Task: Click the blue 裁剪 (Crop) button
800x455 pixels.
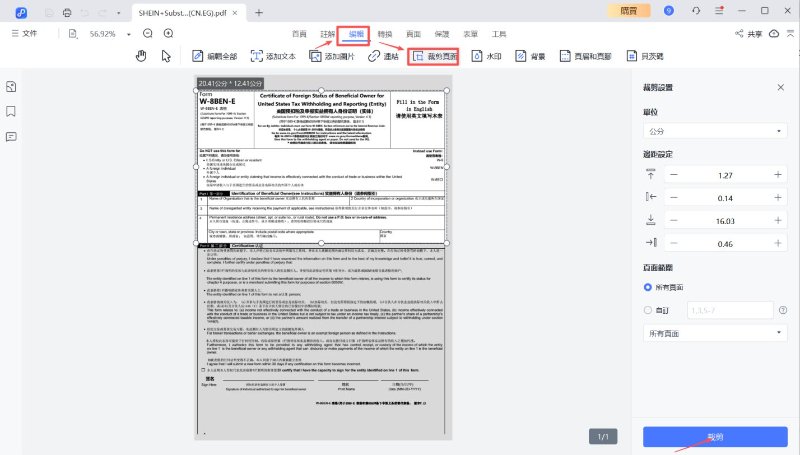Action: coord(715,437)
